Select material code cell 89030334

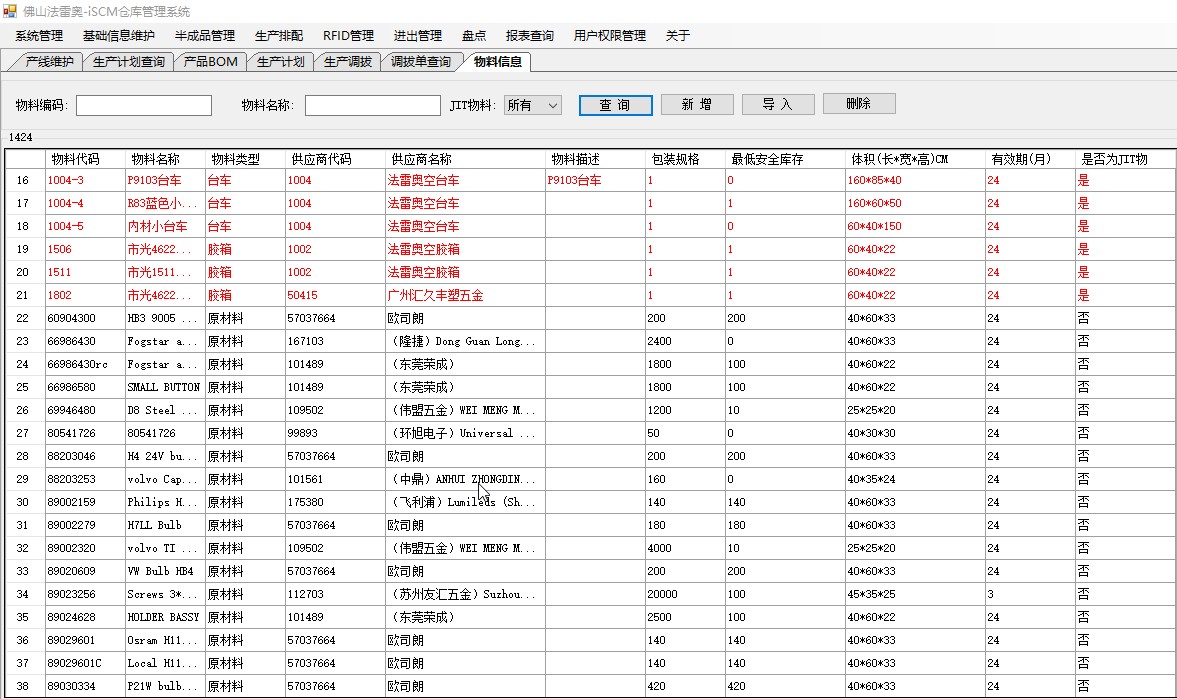pyautogui.click(x=86, y=686)
